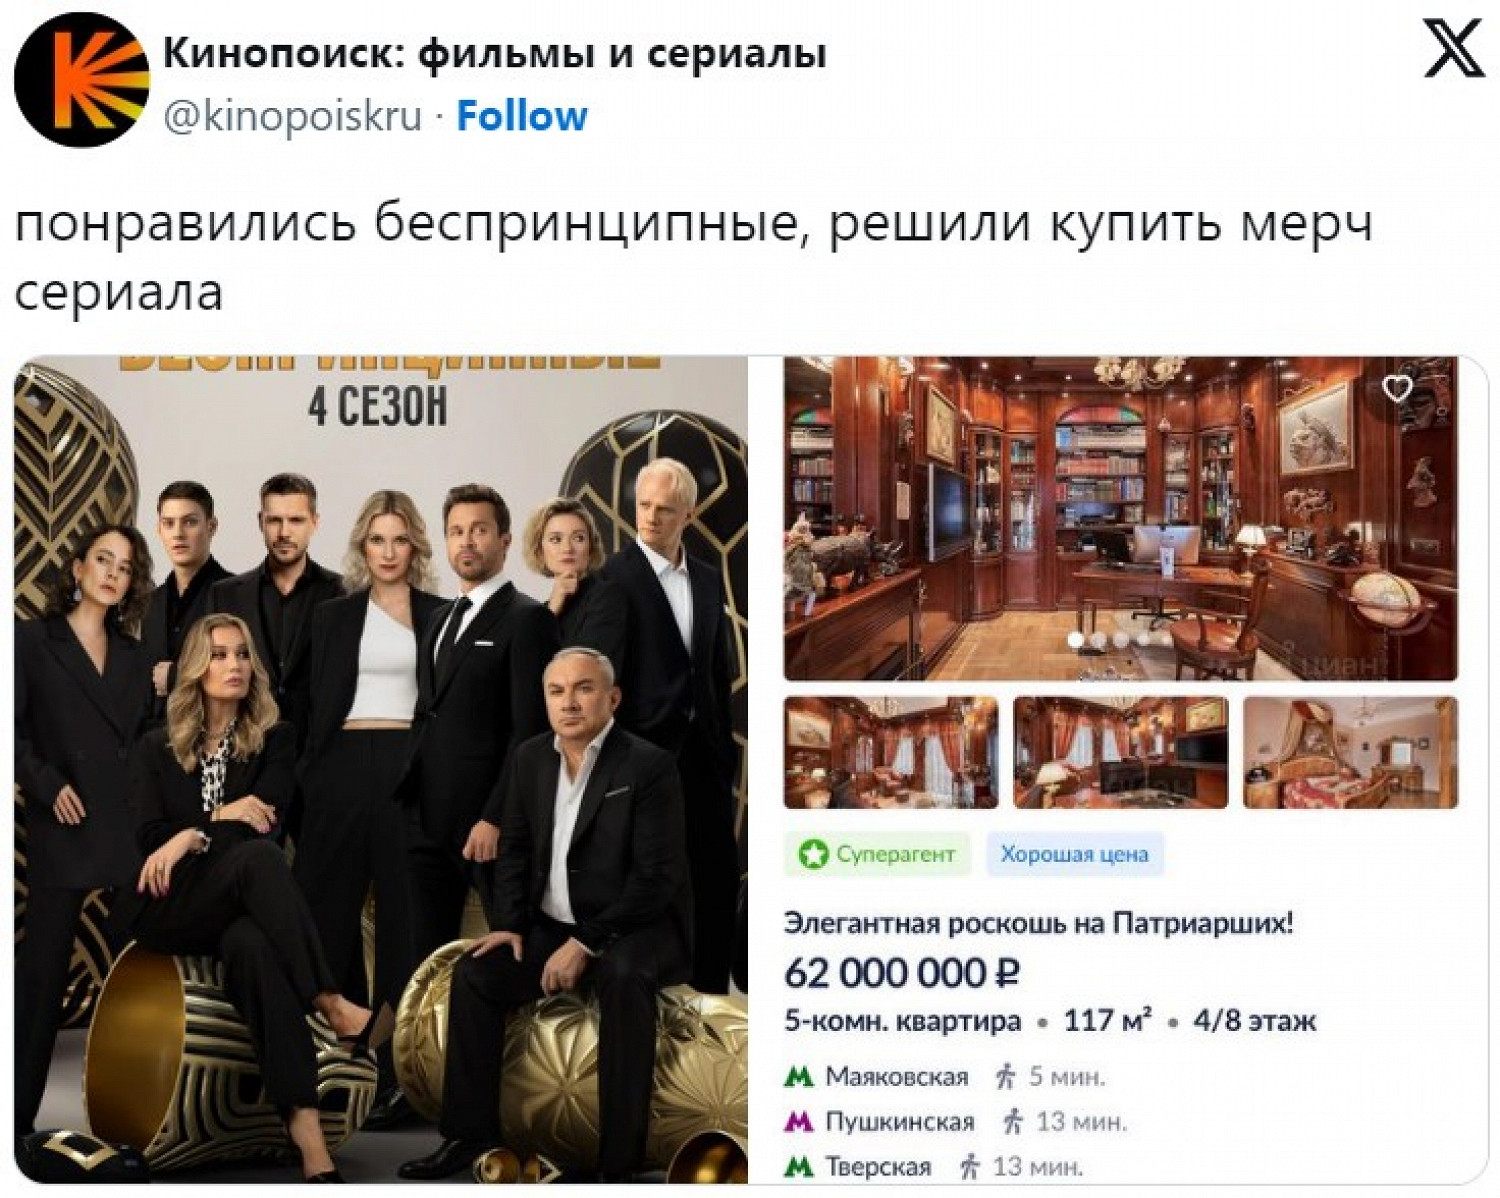Toggle the favorite heart on listing photo
Image resolution: width=1500 pixels, height=1198 pixels.
(1396, 388)
